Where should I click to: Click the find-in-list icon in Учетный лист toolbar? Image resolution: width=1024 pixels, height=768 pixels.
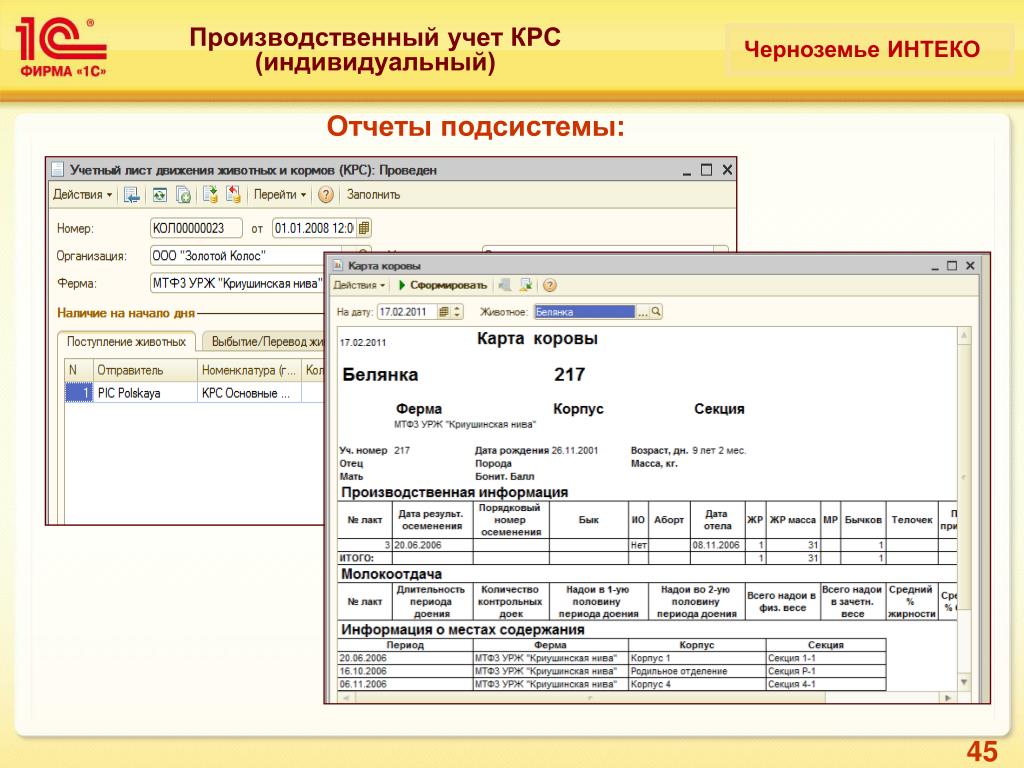click(131, 195)
